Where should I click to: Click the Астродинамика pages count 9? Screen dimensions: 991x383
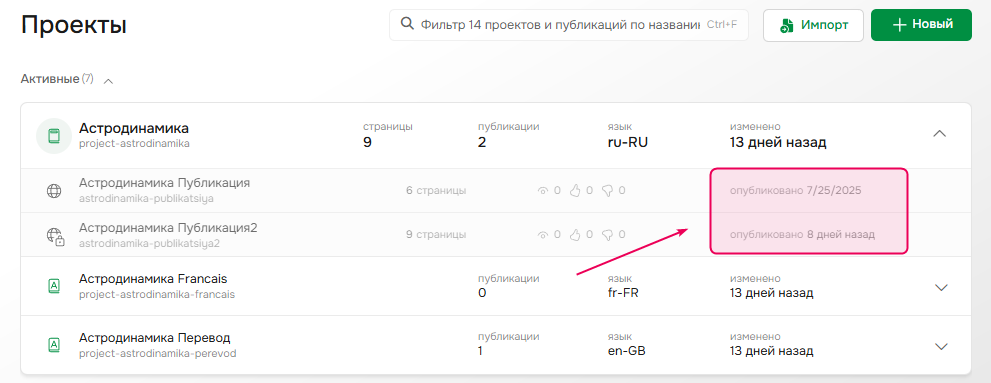click(x=367, y=142)
